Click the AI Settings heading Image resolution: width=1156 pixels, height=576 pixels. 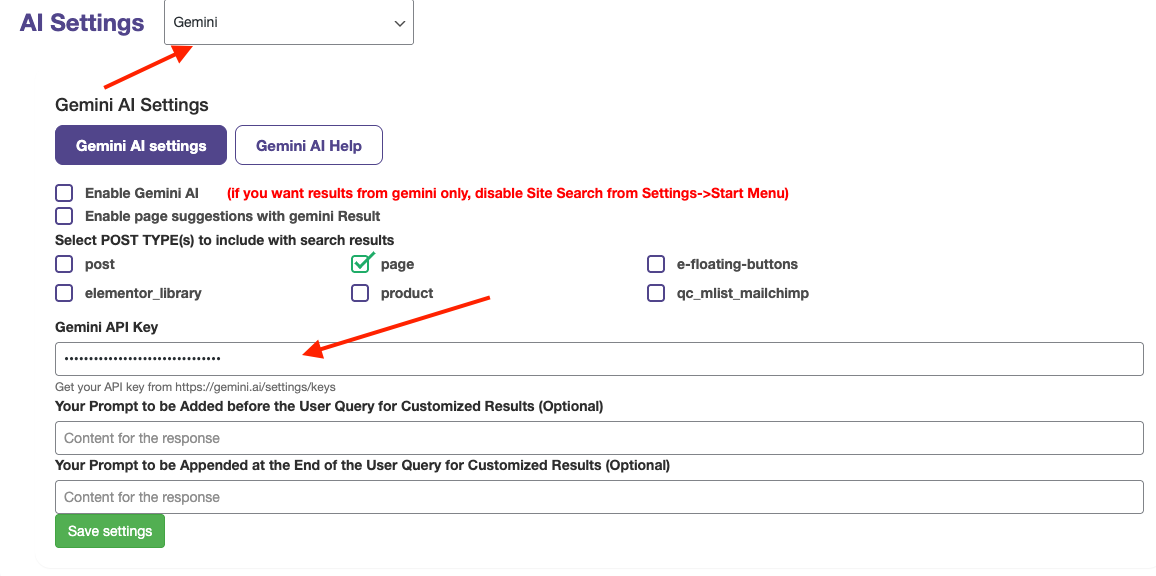pos(82,23)
